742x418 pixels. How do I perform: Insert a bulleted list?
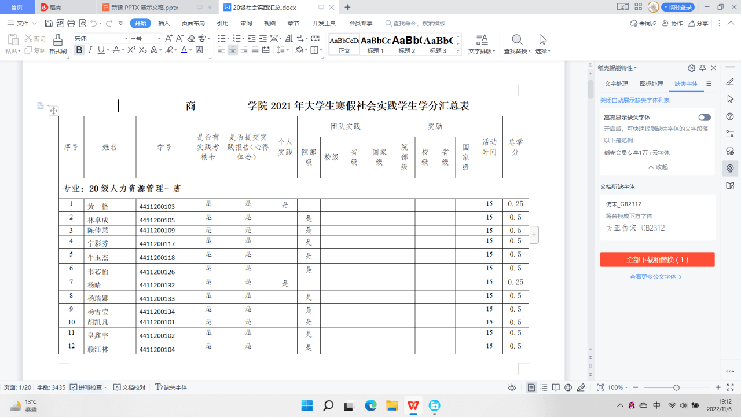[221, 38]
